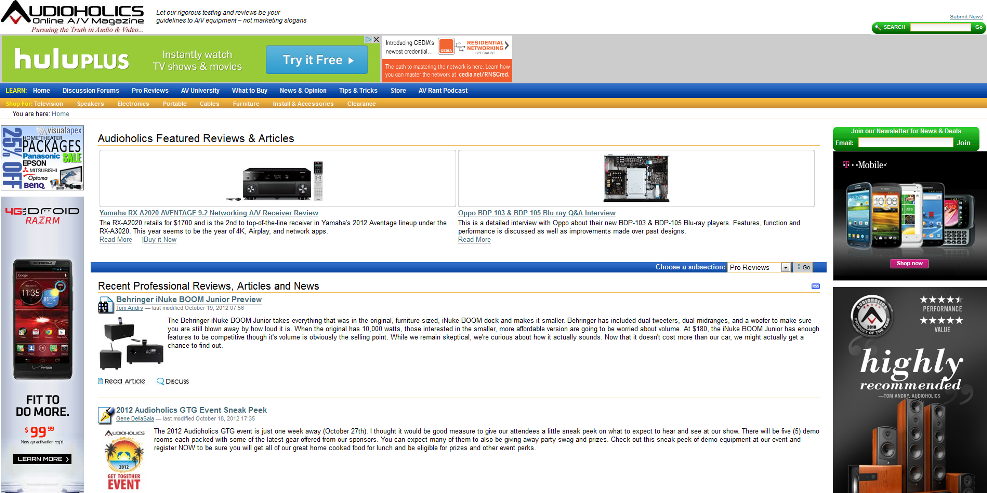Select AV University from the navigation menu
This screenshot has width=987, height=493.
[200, 90]
